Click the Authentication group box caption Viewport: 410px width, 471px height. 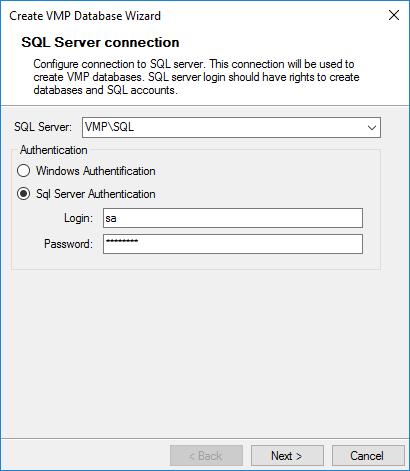tap(54, 150)
